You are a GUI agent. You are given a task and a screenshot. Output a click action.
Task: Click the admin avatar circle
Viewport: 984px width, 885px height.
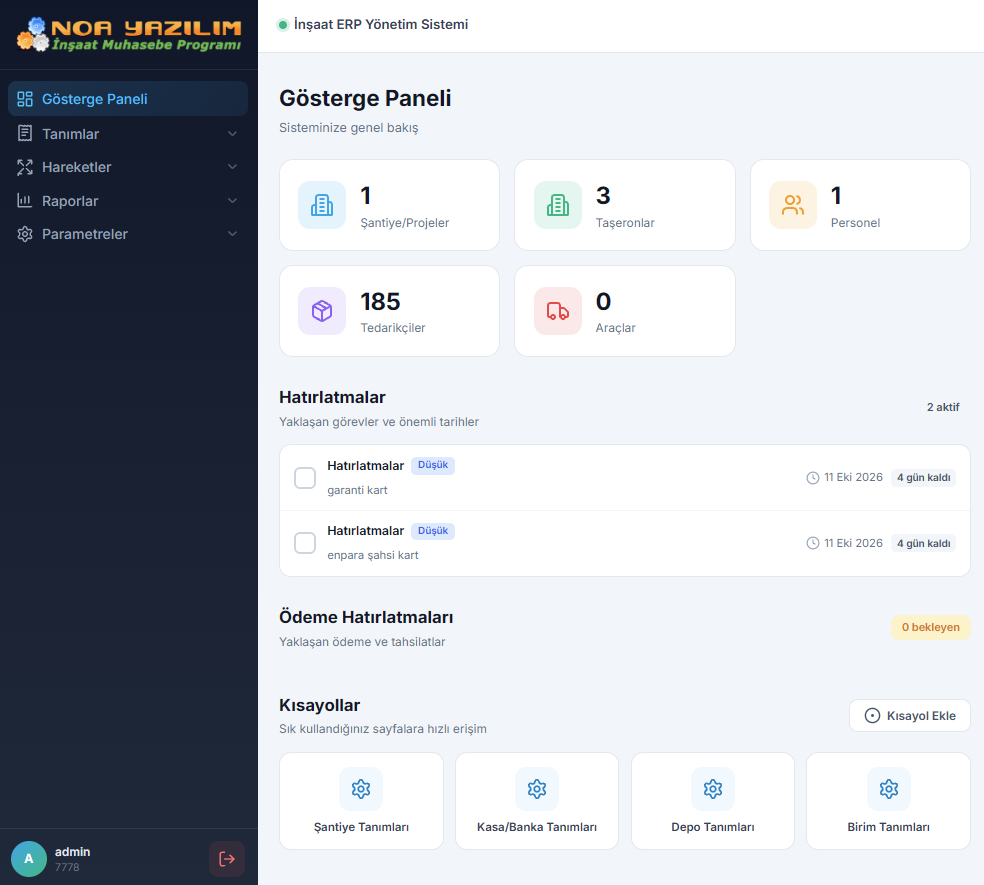29,859
